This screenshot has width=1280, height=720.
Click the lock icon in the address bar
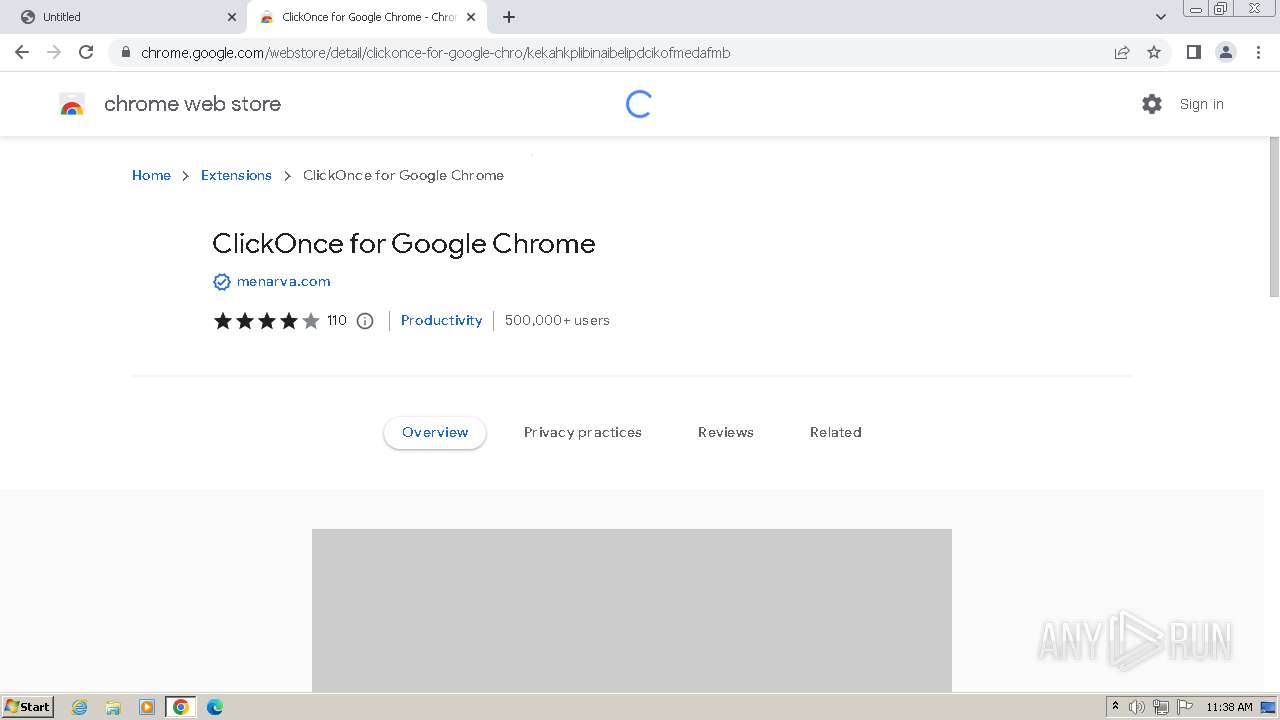click(x=125, y=53)
